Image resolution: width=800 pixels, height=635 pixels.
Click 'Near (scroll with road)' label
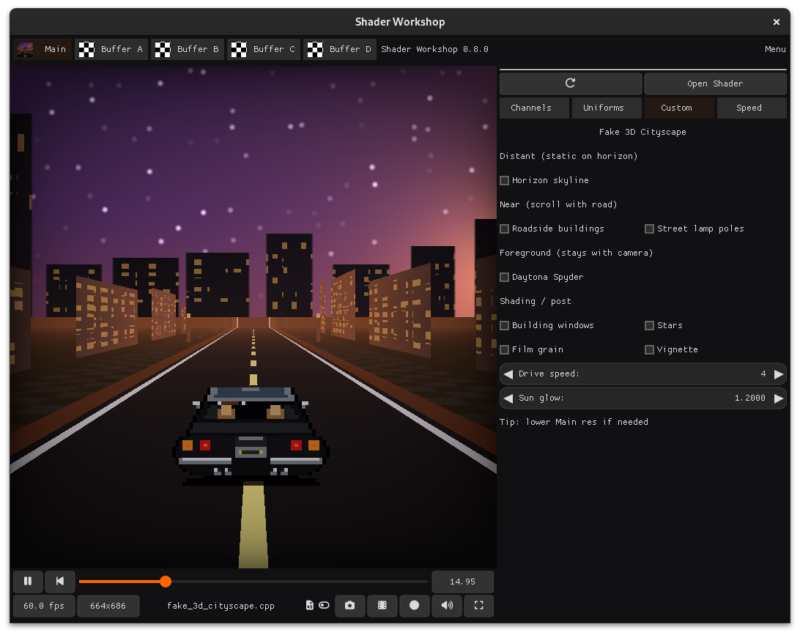pyautogui.click(x=558, y=205)
